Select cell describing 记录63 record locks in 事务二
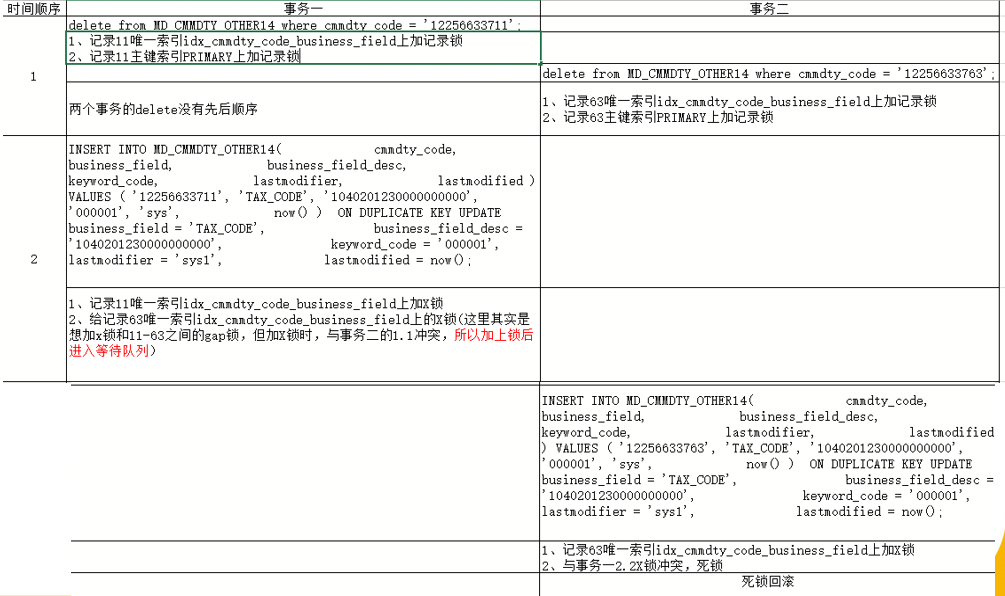1005x596 pixels. (x=769, y=109)
